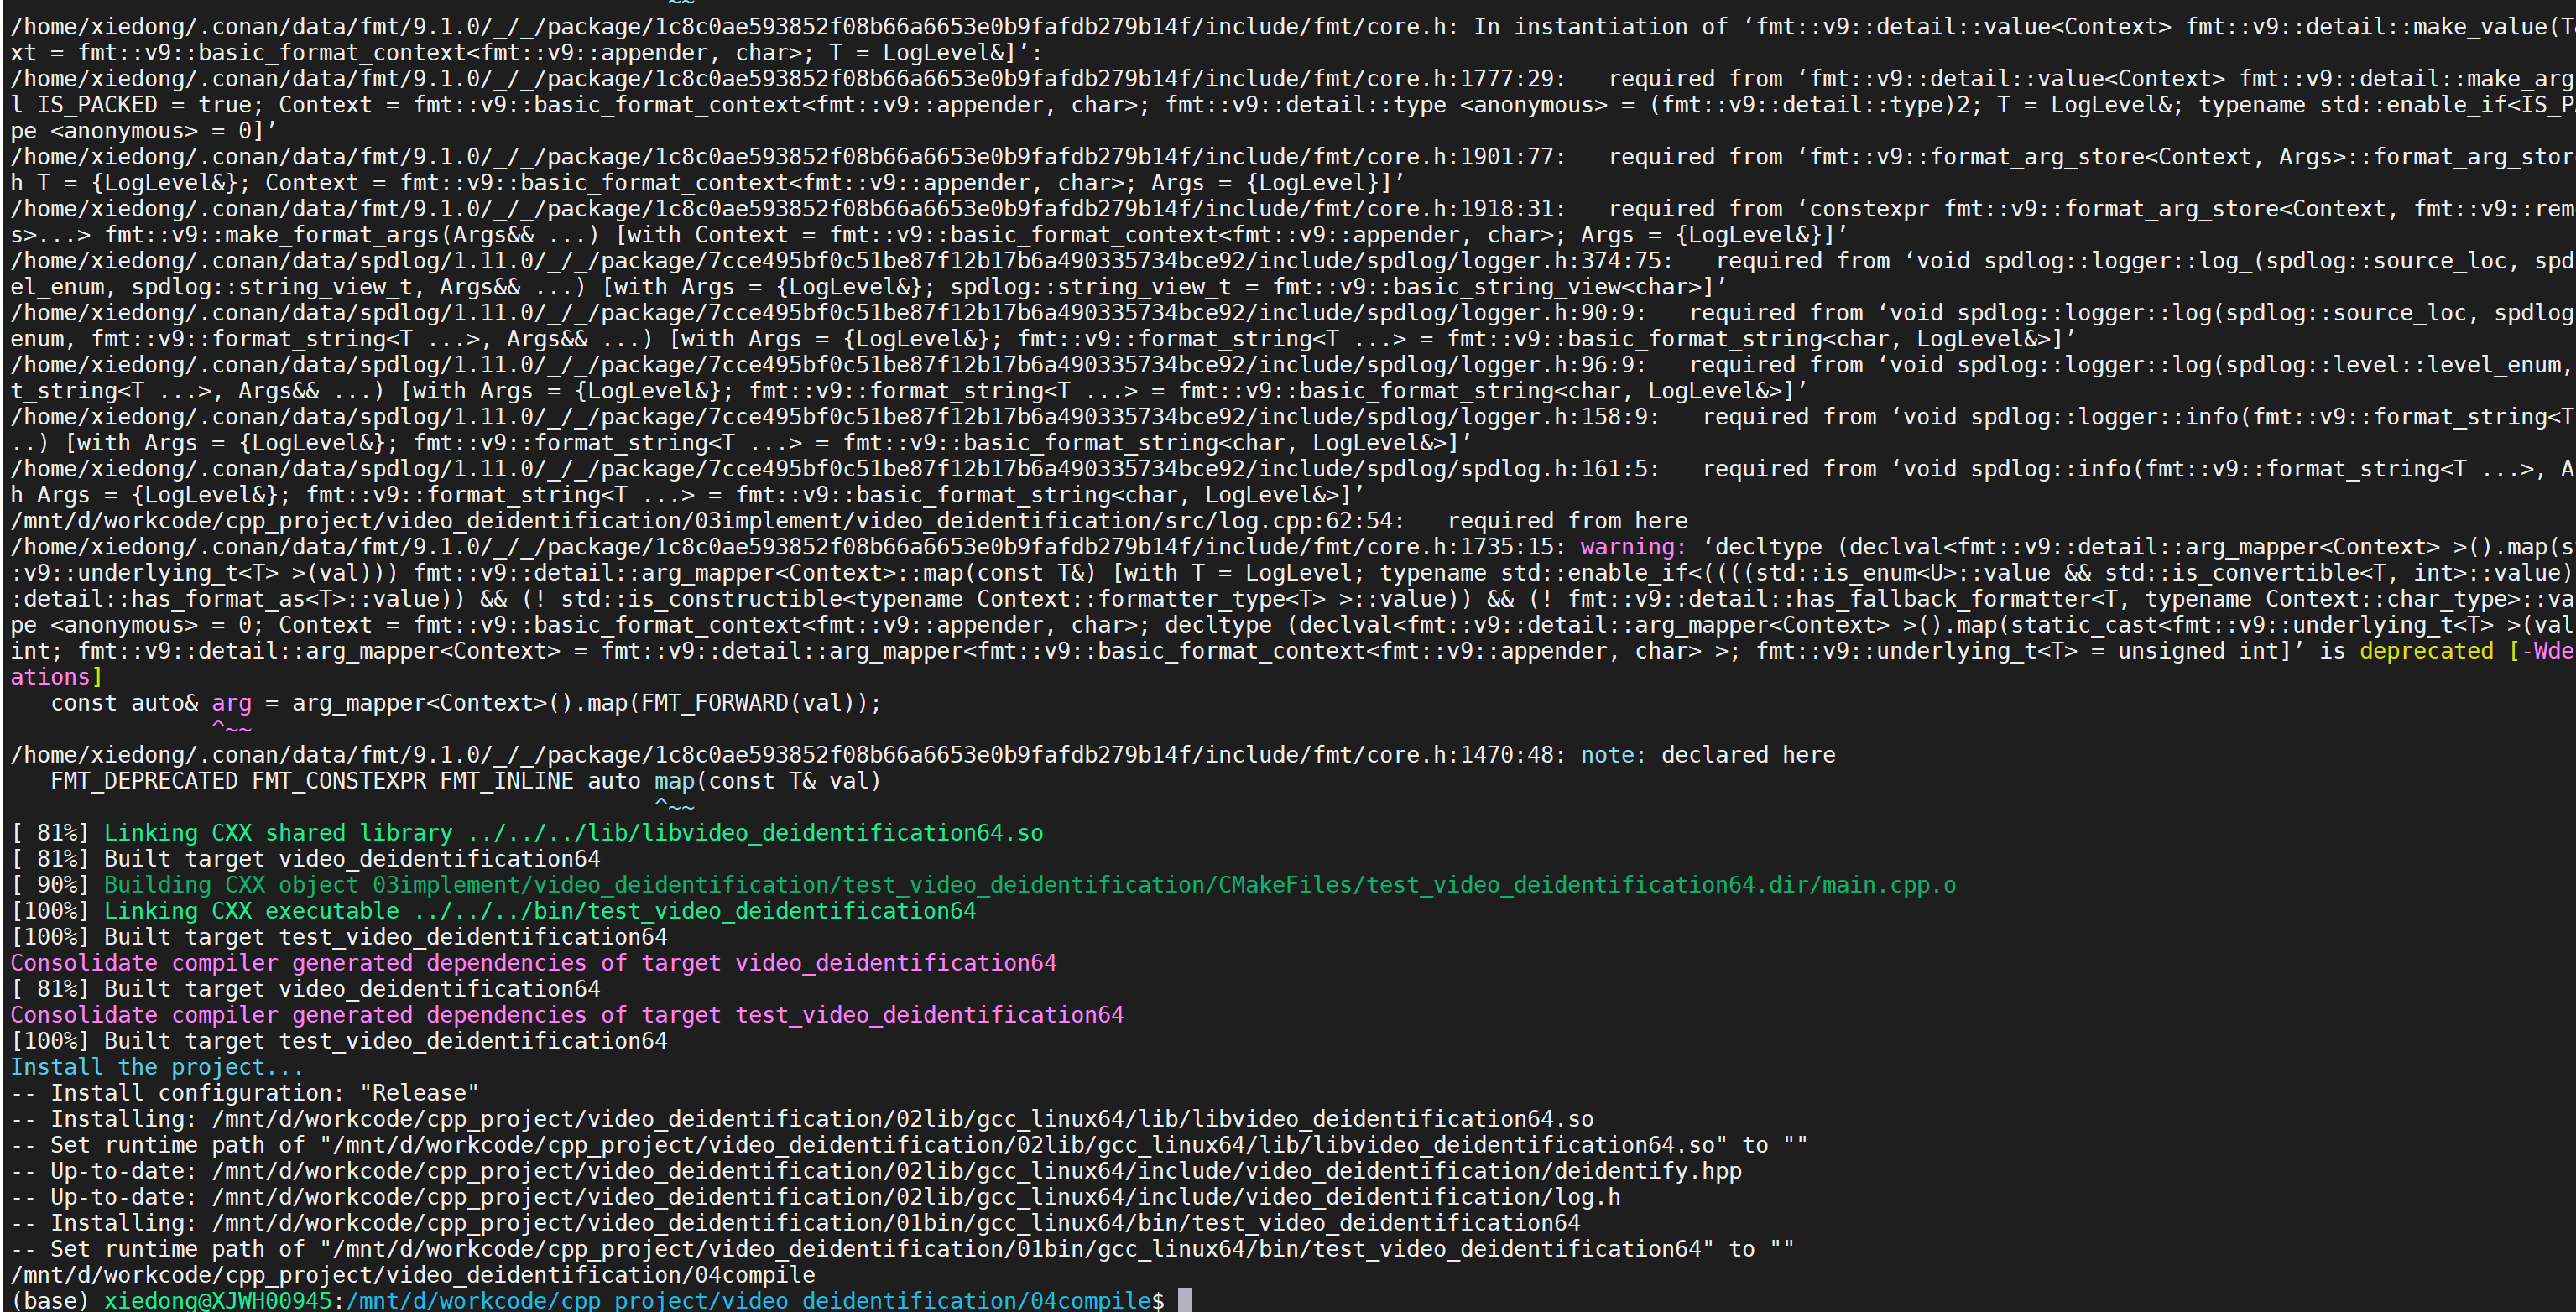Click 'Linking CXX executable' line

coord(493,911)
